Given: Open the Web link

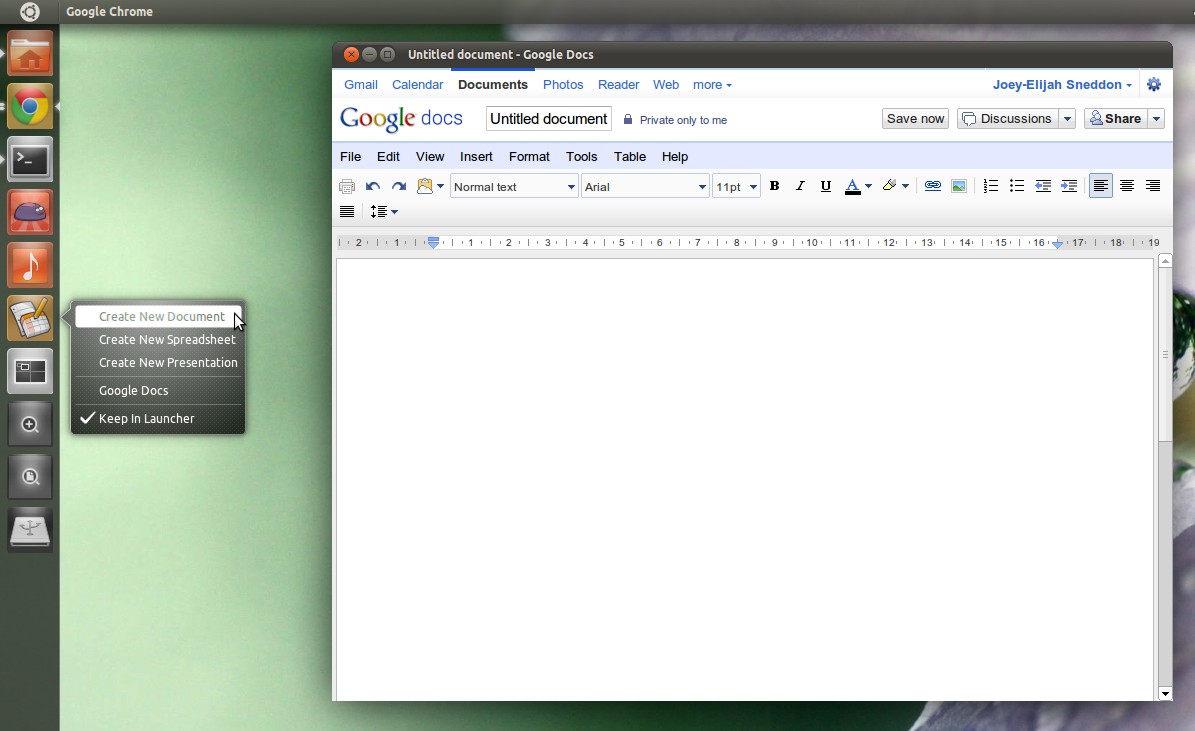Looking at the screenshot, I should pos(666,85).
